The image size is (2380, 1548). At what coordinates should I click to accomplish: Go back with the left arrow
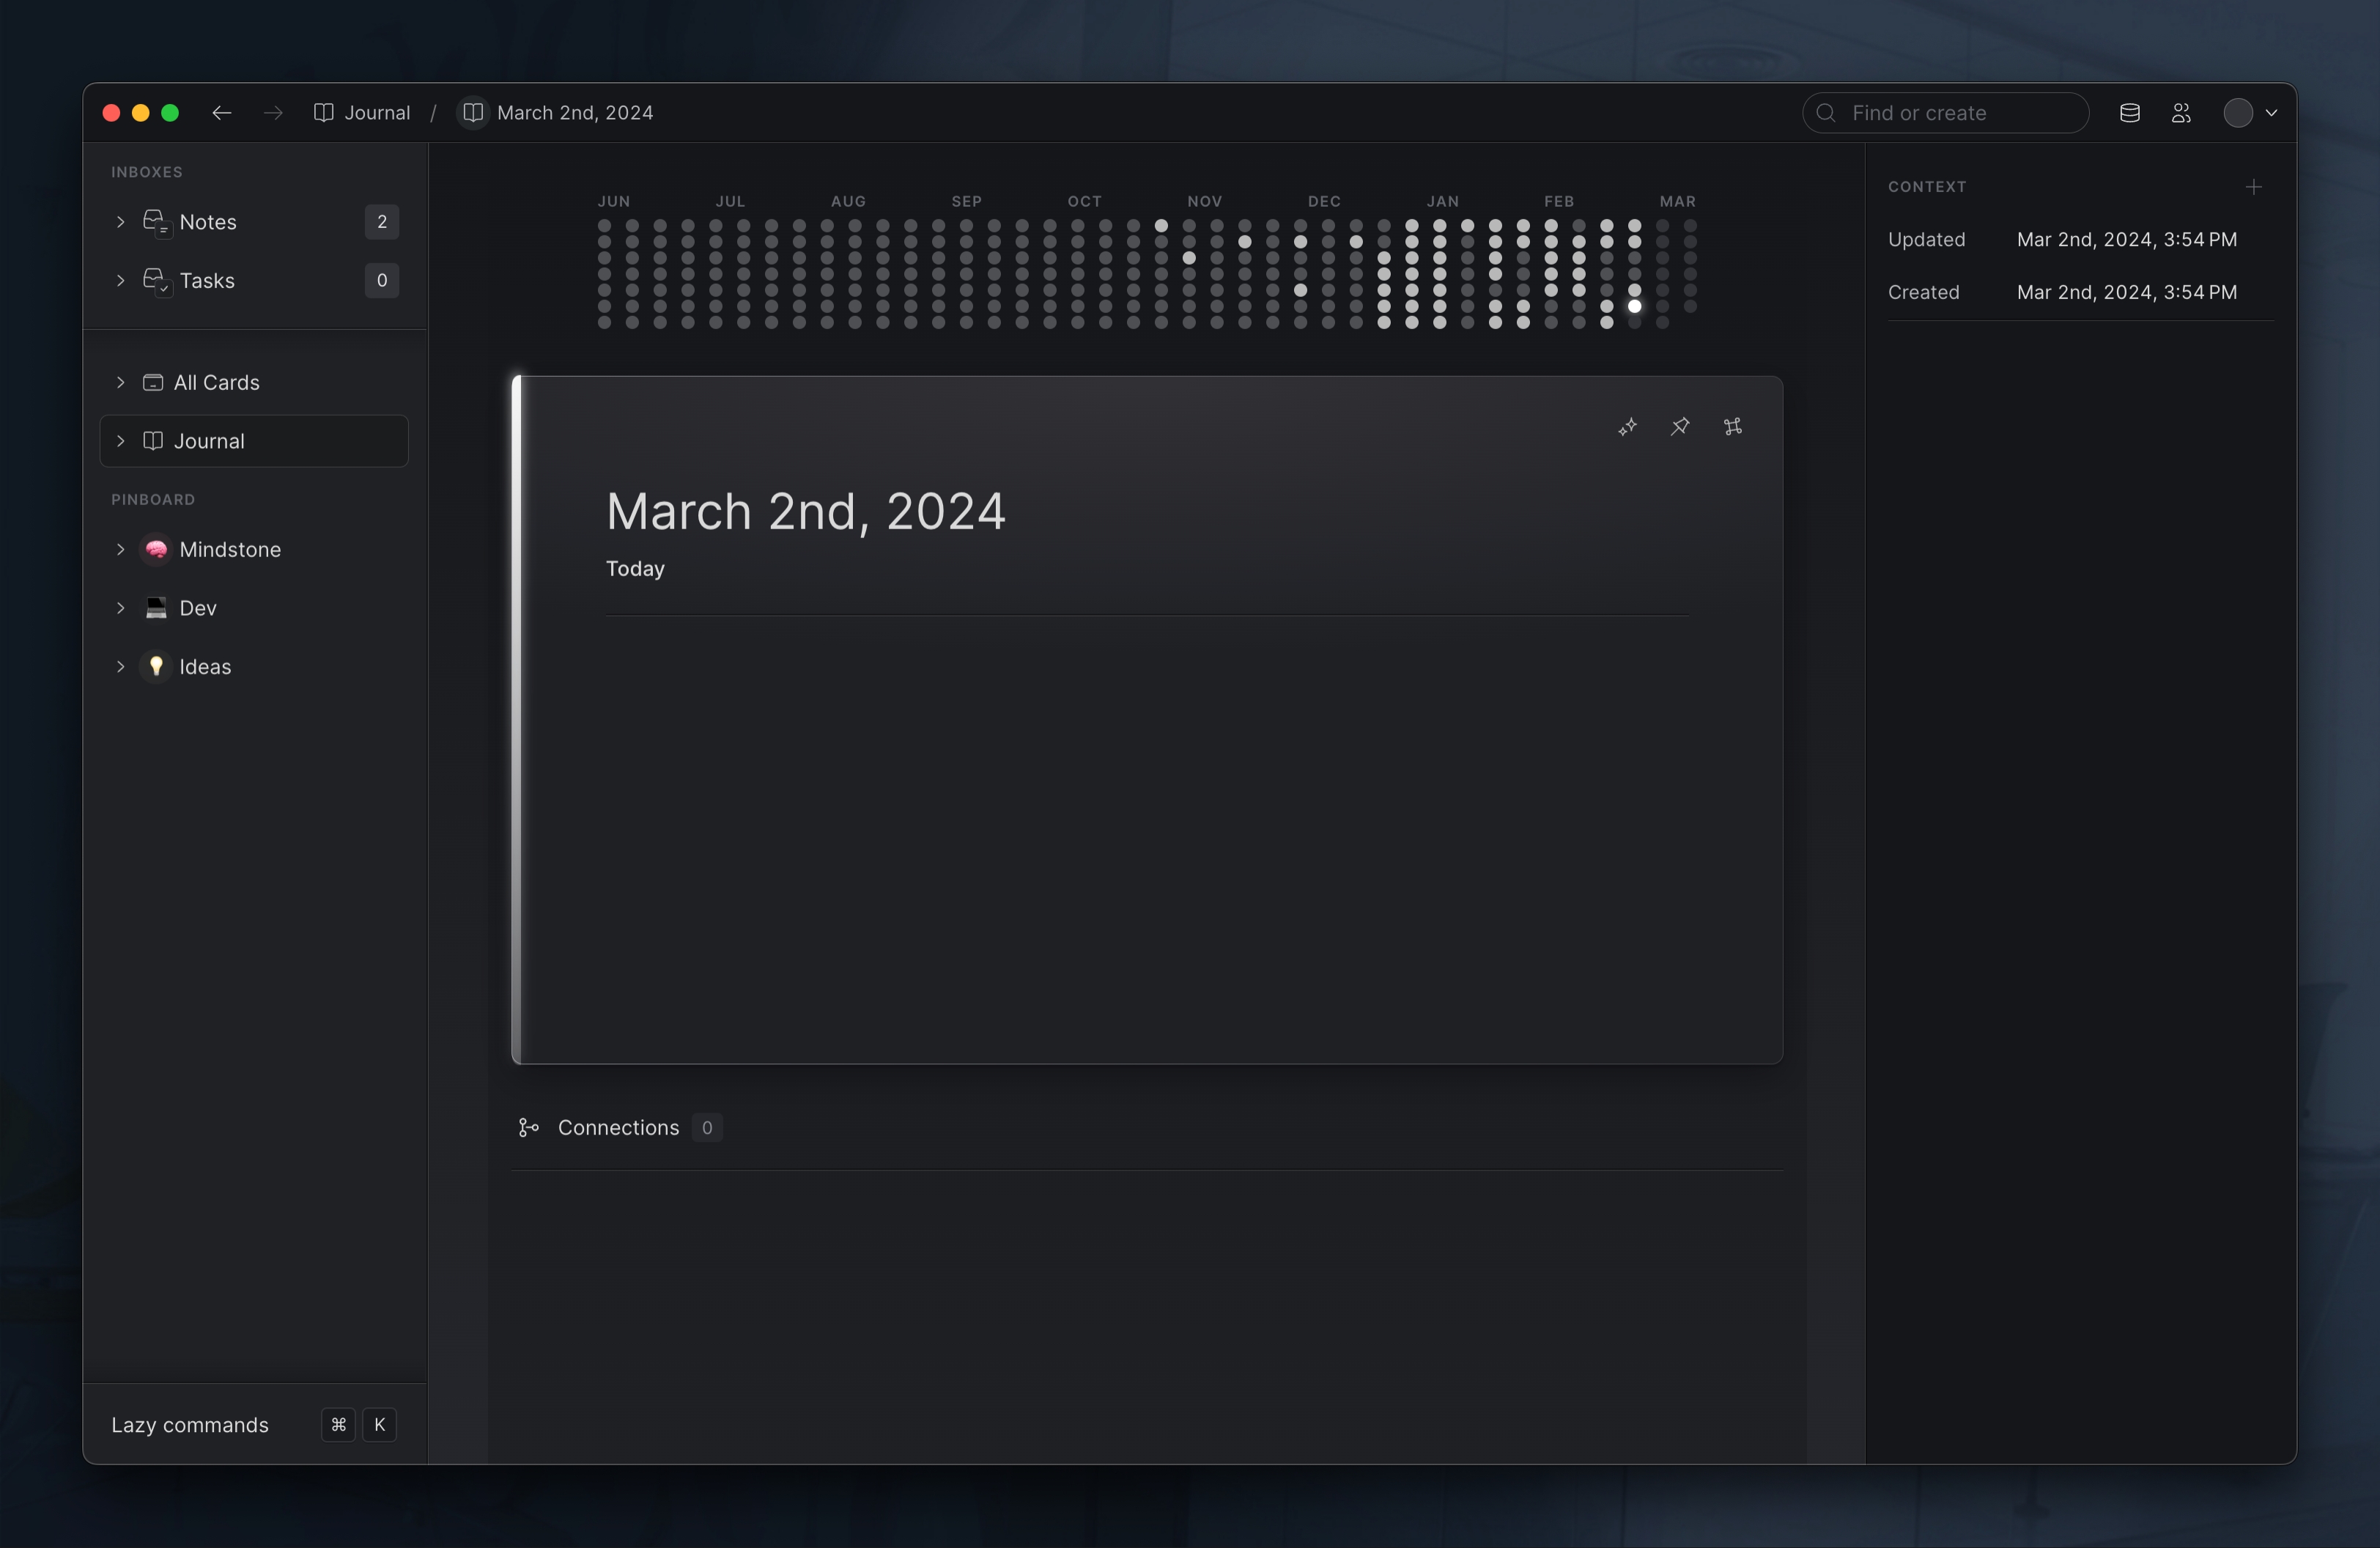(221, 113)
